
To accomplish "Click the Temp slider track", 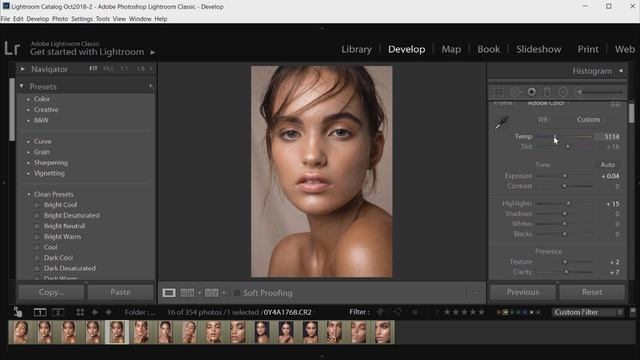I will pyautogui.click(x=564, y=136).
